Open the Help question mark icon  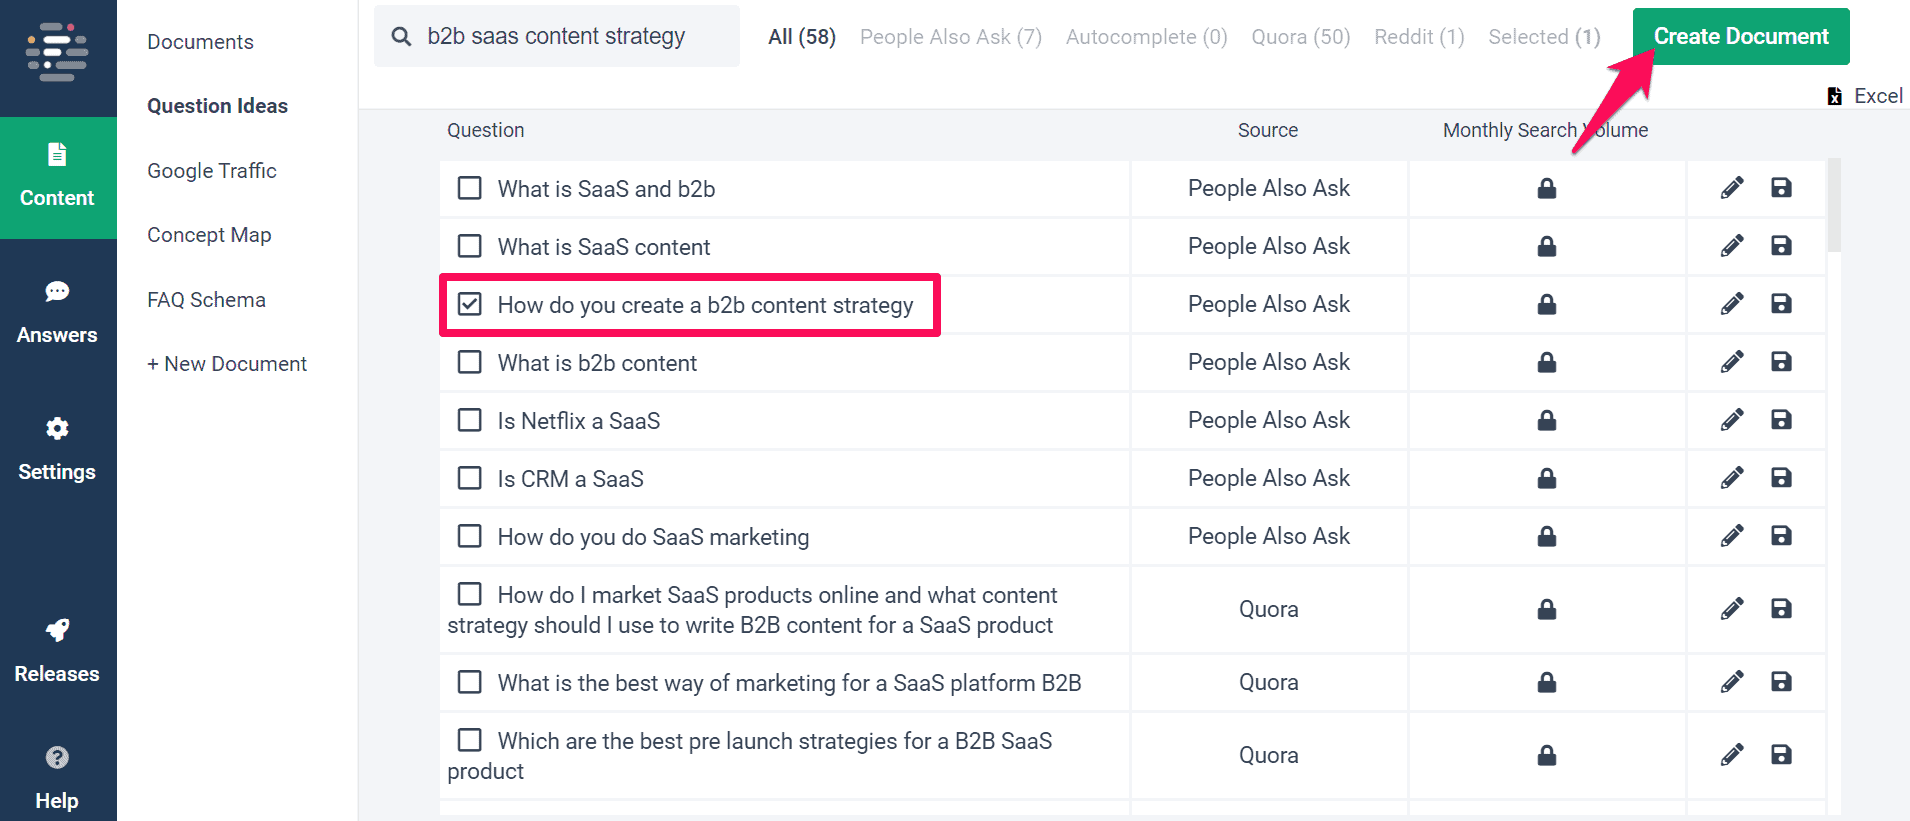tap(57, 758)
